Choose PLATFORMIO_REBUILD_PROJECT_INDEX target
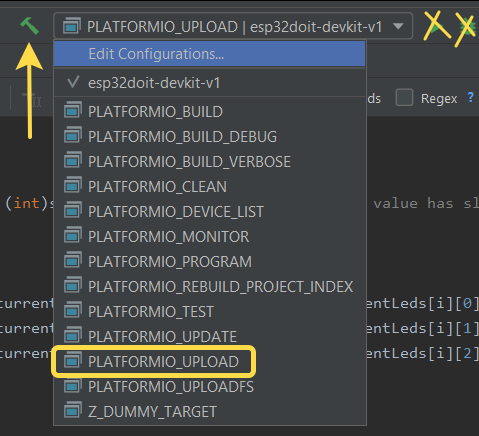The image size is (479, 436). pos(209,286)
